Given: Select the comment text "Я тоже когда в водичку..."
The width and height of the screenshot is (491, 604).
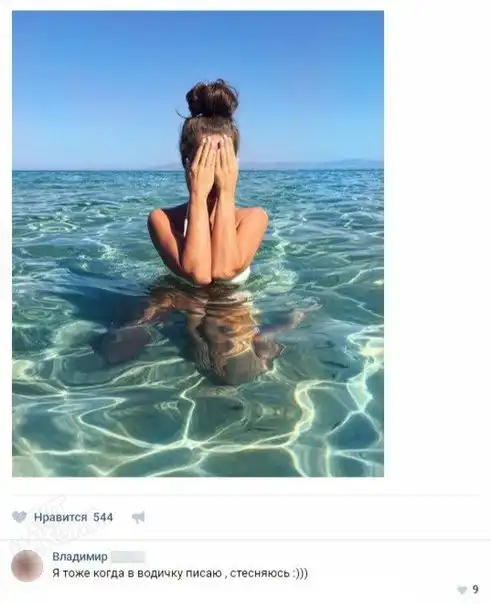Looking at the screenshot, I should tap(180, 573).
